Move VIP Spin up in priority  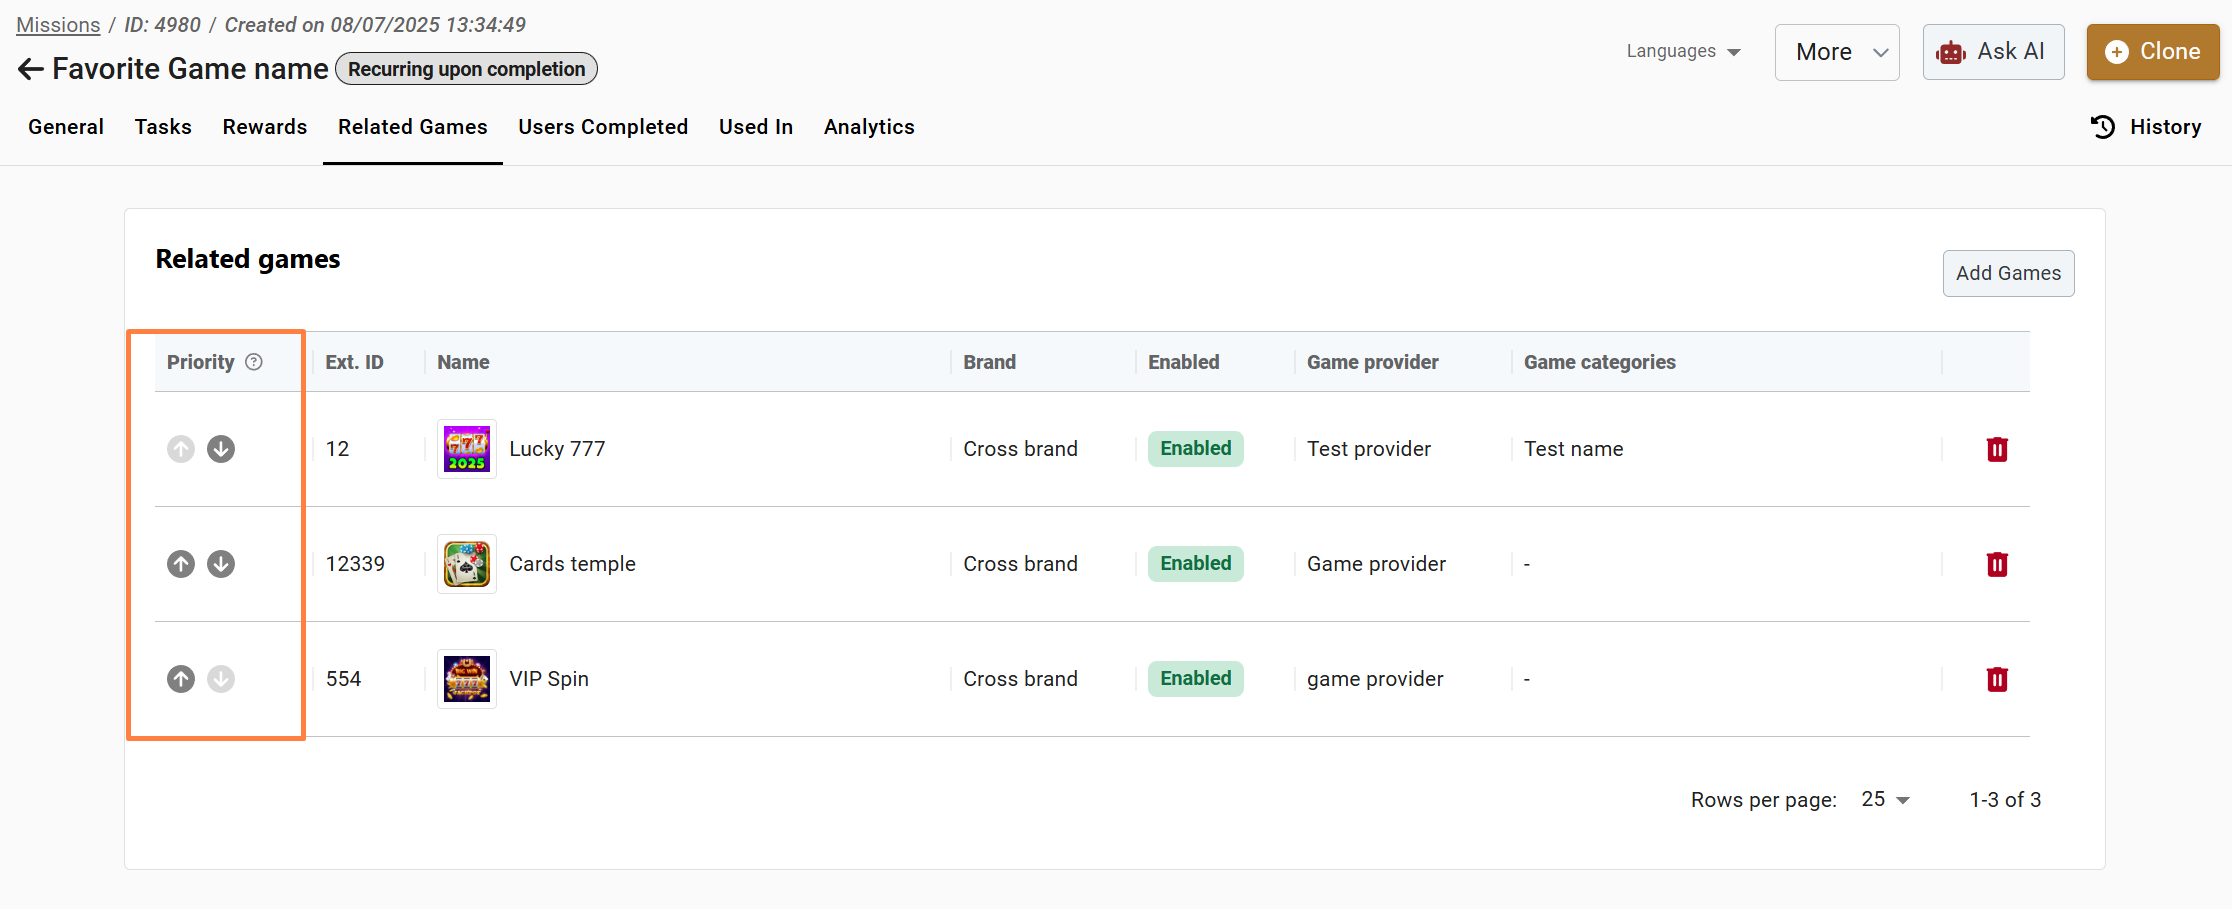click(x=181, y=679)
